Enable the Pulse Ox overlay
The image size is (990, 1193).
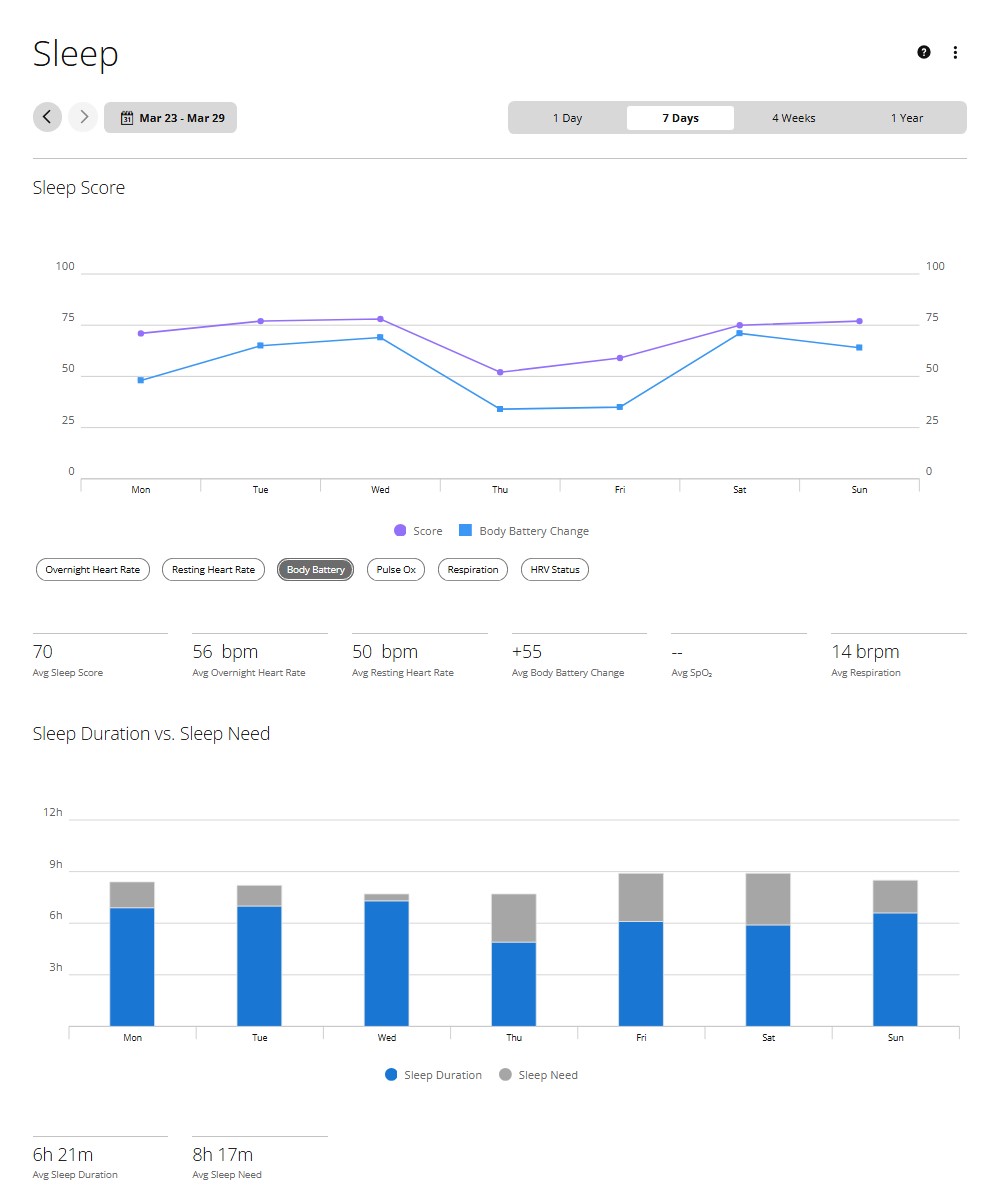(x=396, y=569)
